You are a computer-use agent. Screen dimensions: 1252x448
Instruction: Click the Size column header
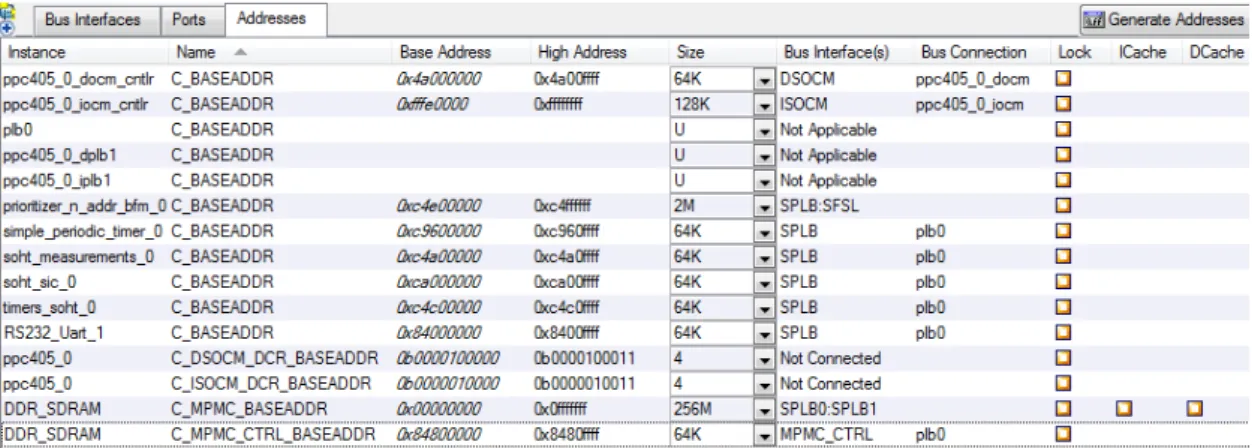coord(691,52)
